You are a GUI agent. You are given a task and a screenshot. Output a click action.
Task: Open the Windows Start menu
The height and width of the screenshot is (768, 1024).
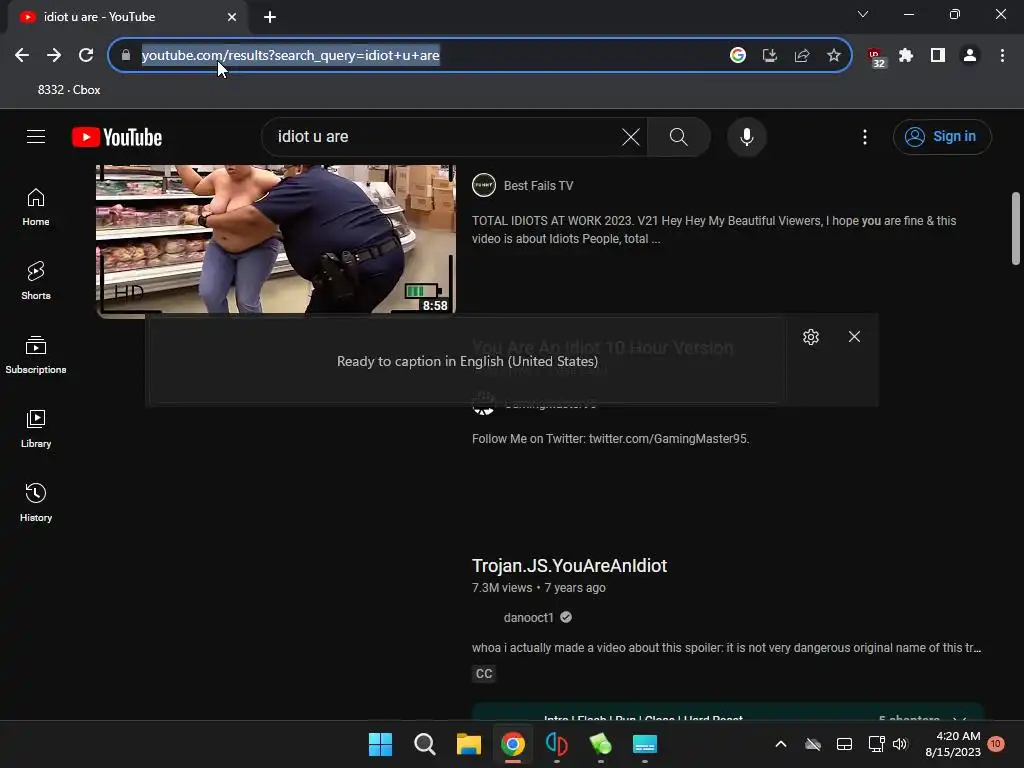coord(381,744)
